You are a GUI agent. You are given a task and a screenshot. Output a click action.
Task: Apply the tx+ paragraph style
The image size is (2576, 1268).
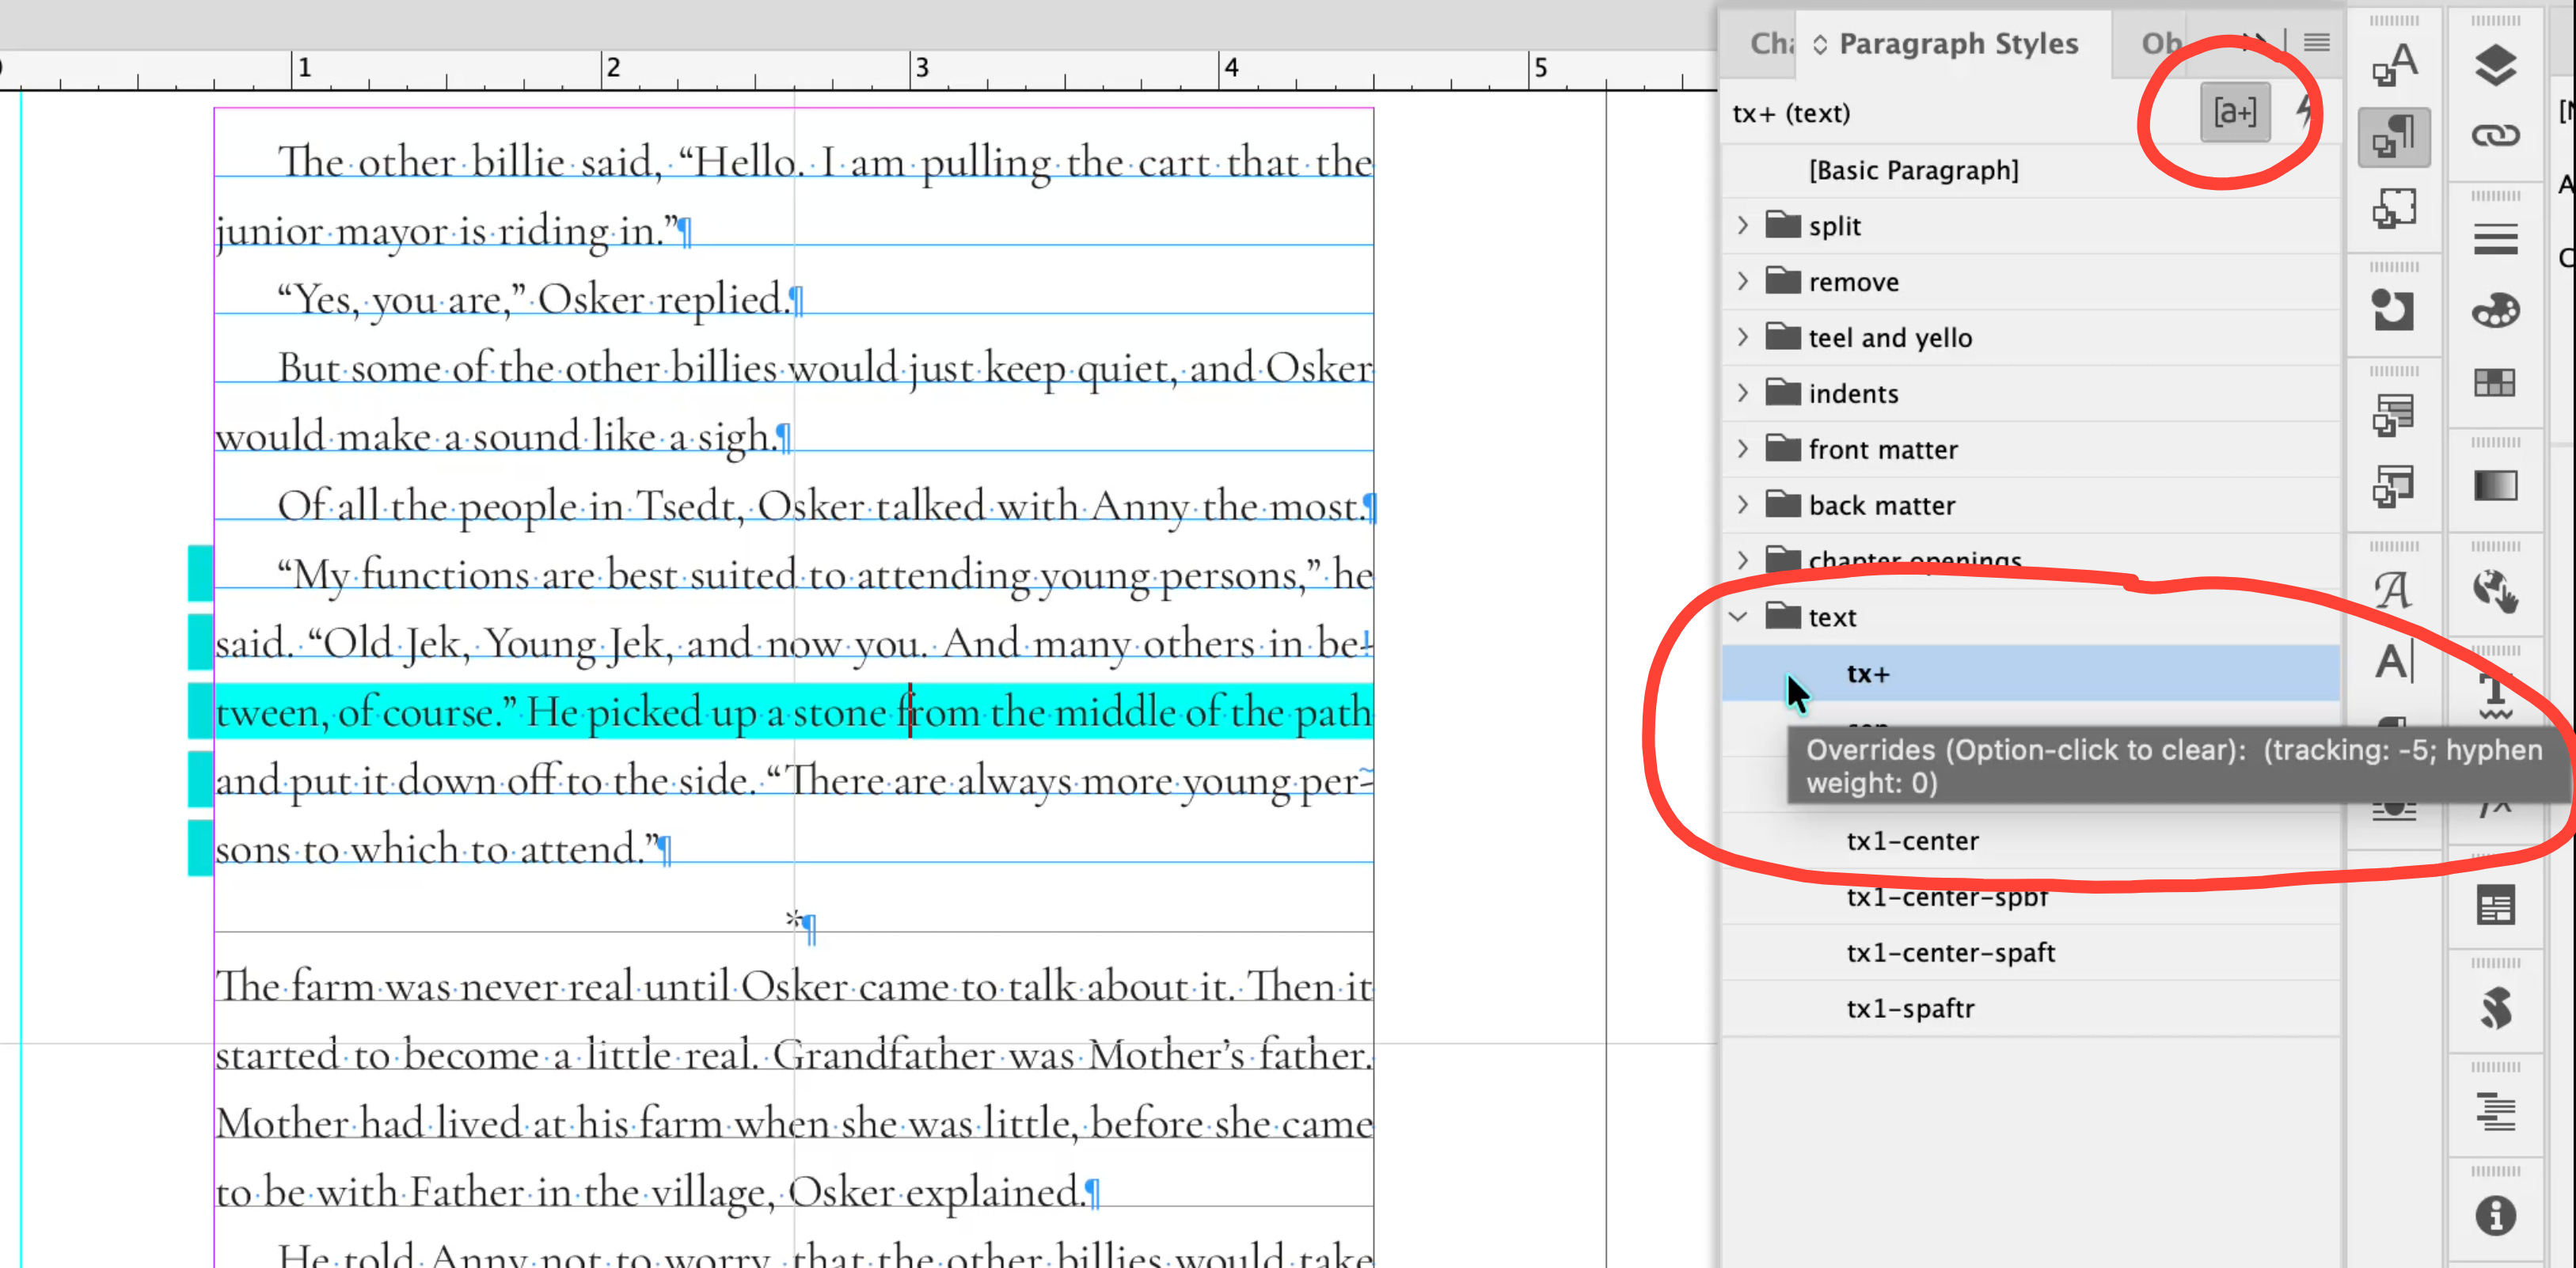2030,673
